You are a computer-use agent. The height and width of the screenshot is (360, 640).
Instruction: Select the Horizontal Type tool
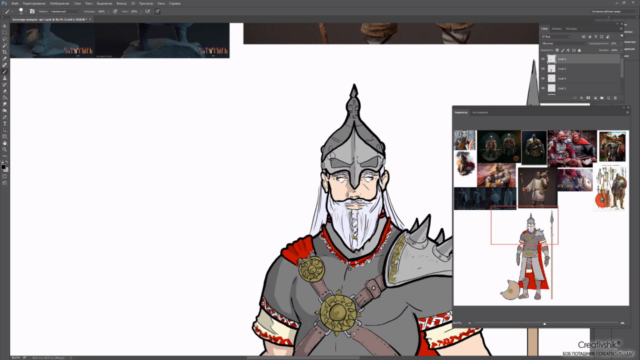pyautogui.click(x=4, y=124)
